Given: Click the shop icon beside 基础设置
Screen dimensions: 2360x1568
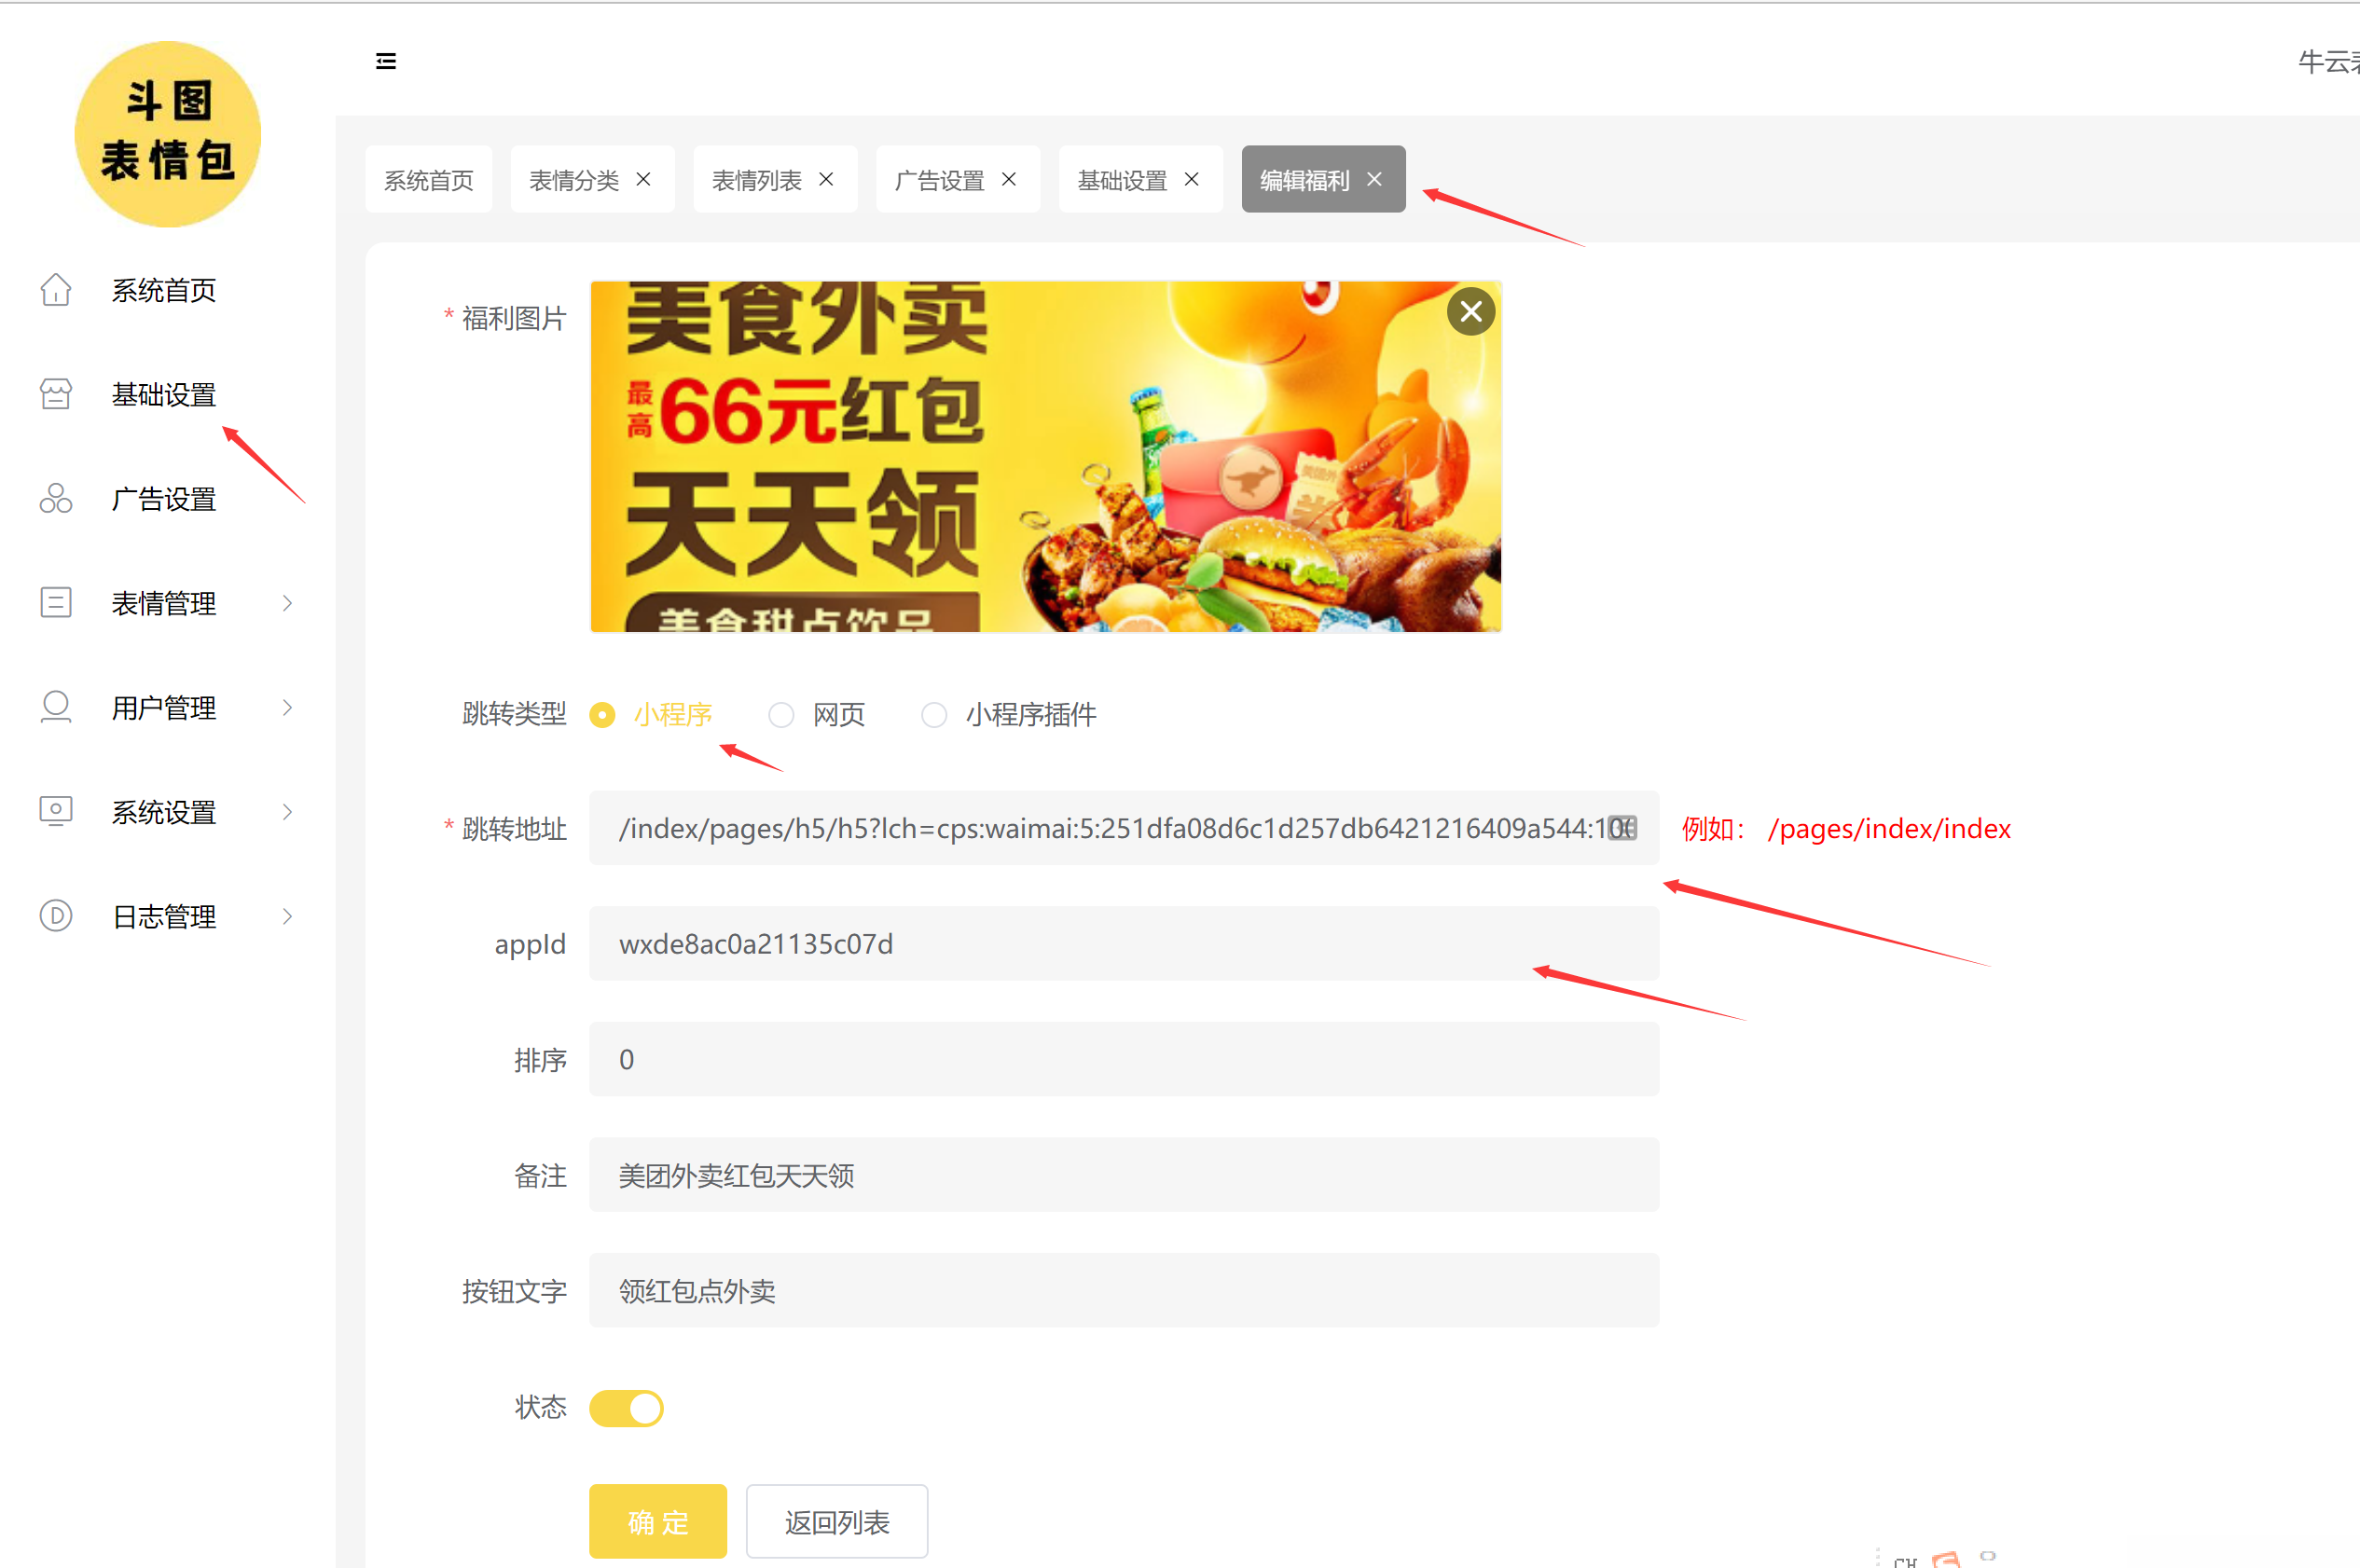Looking at the screenshot, I should coord(56,394).
